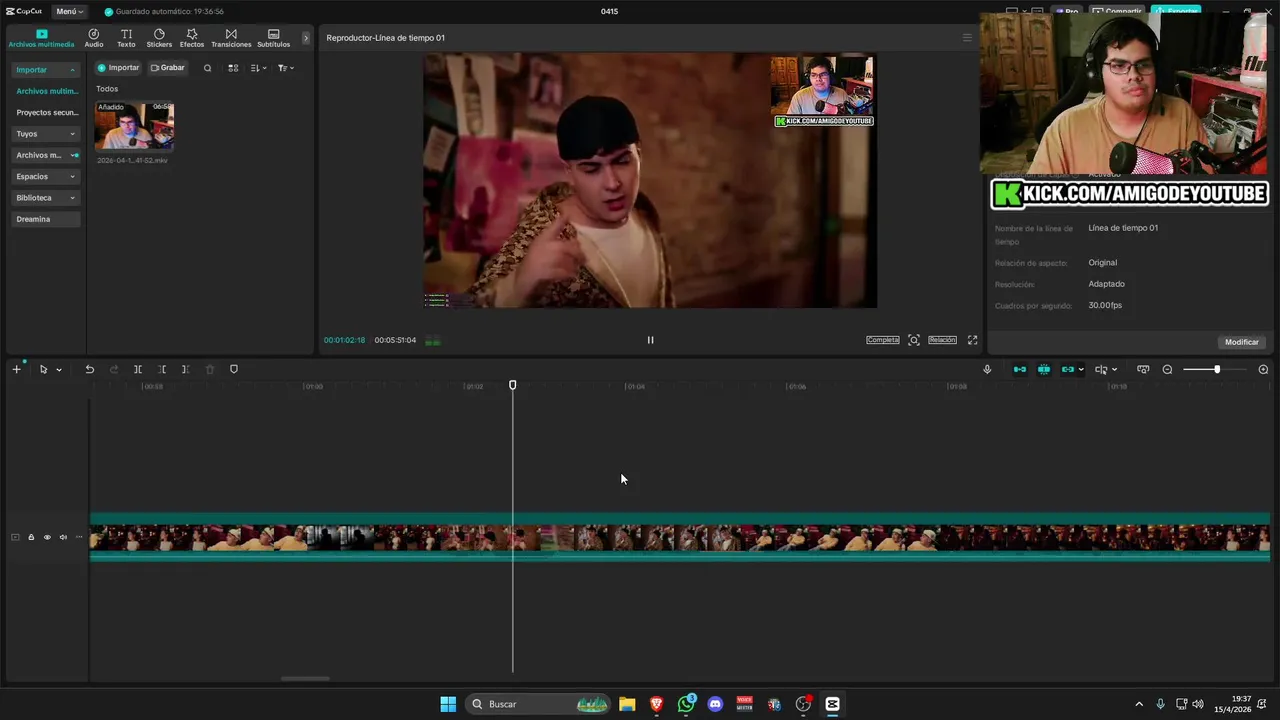Click the Relación aspect ratio button
The image size is (1280, 720).
942,340
